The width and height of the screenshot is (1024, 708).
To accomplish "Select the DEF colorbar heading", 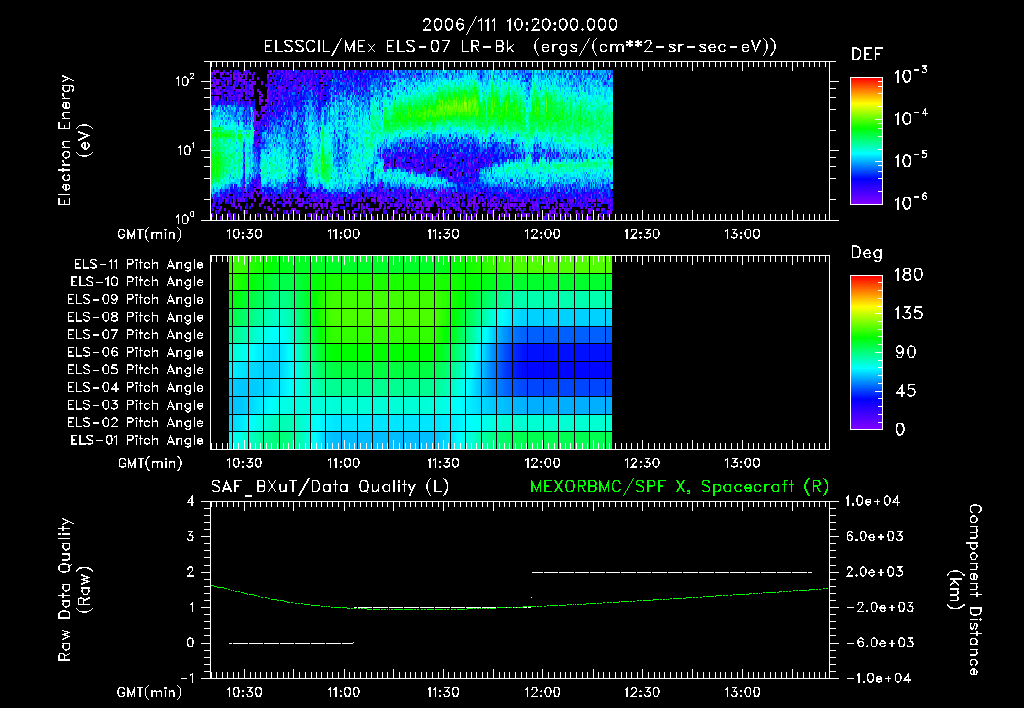I will pos(867,54).
